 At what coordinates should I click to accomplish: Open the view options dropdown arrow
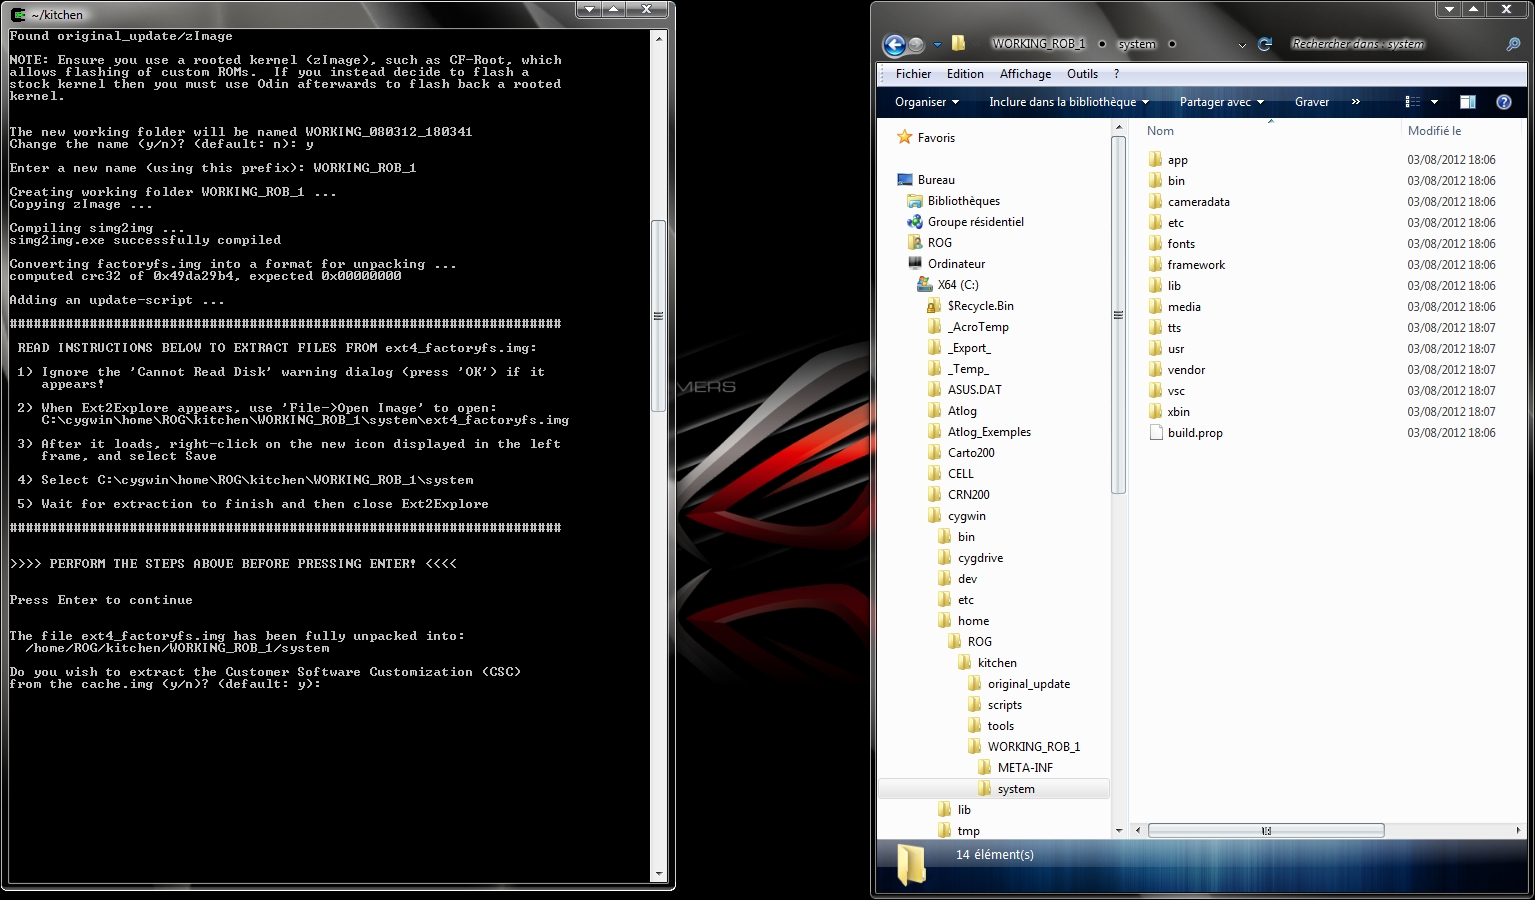click(1434, 102)
